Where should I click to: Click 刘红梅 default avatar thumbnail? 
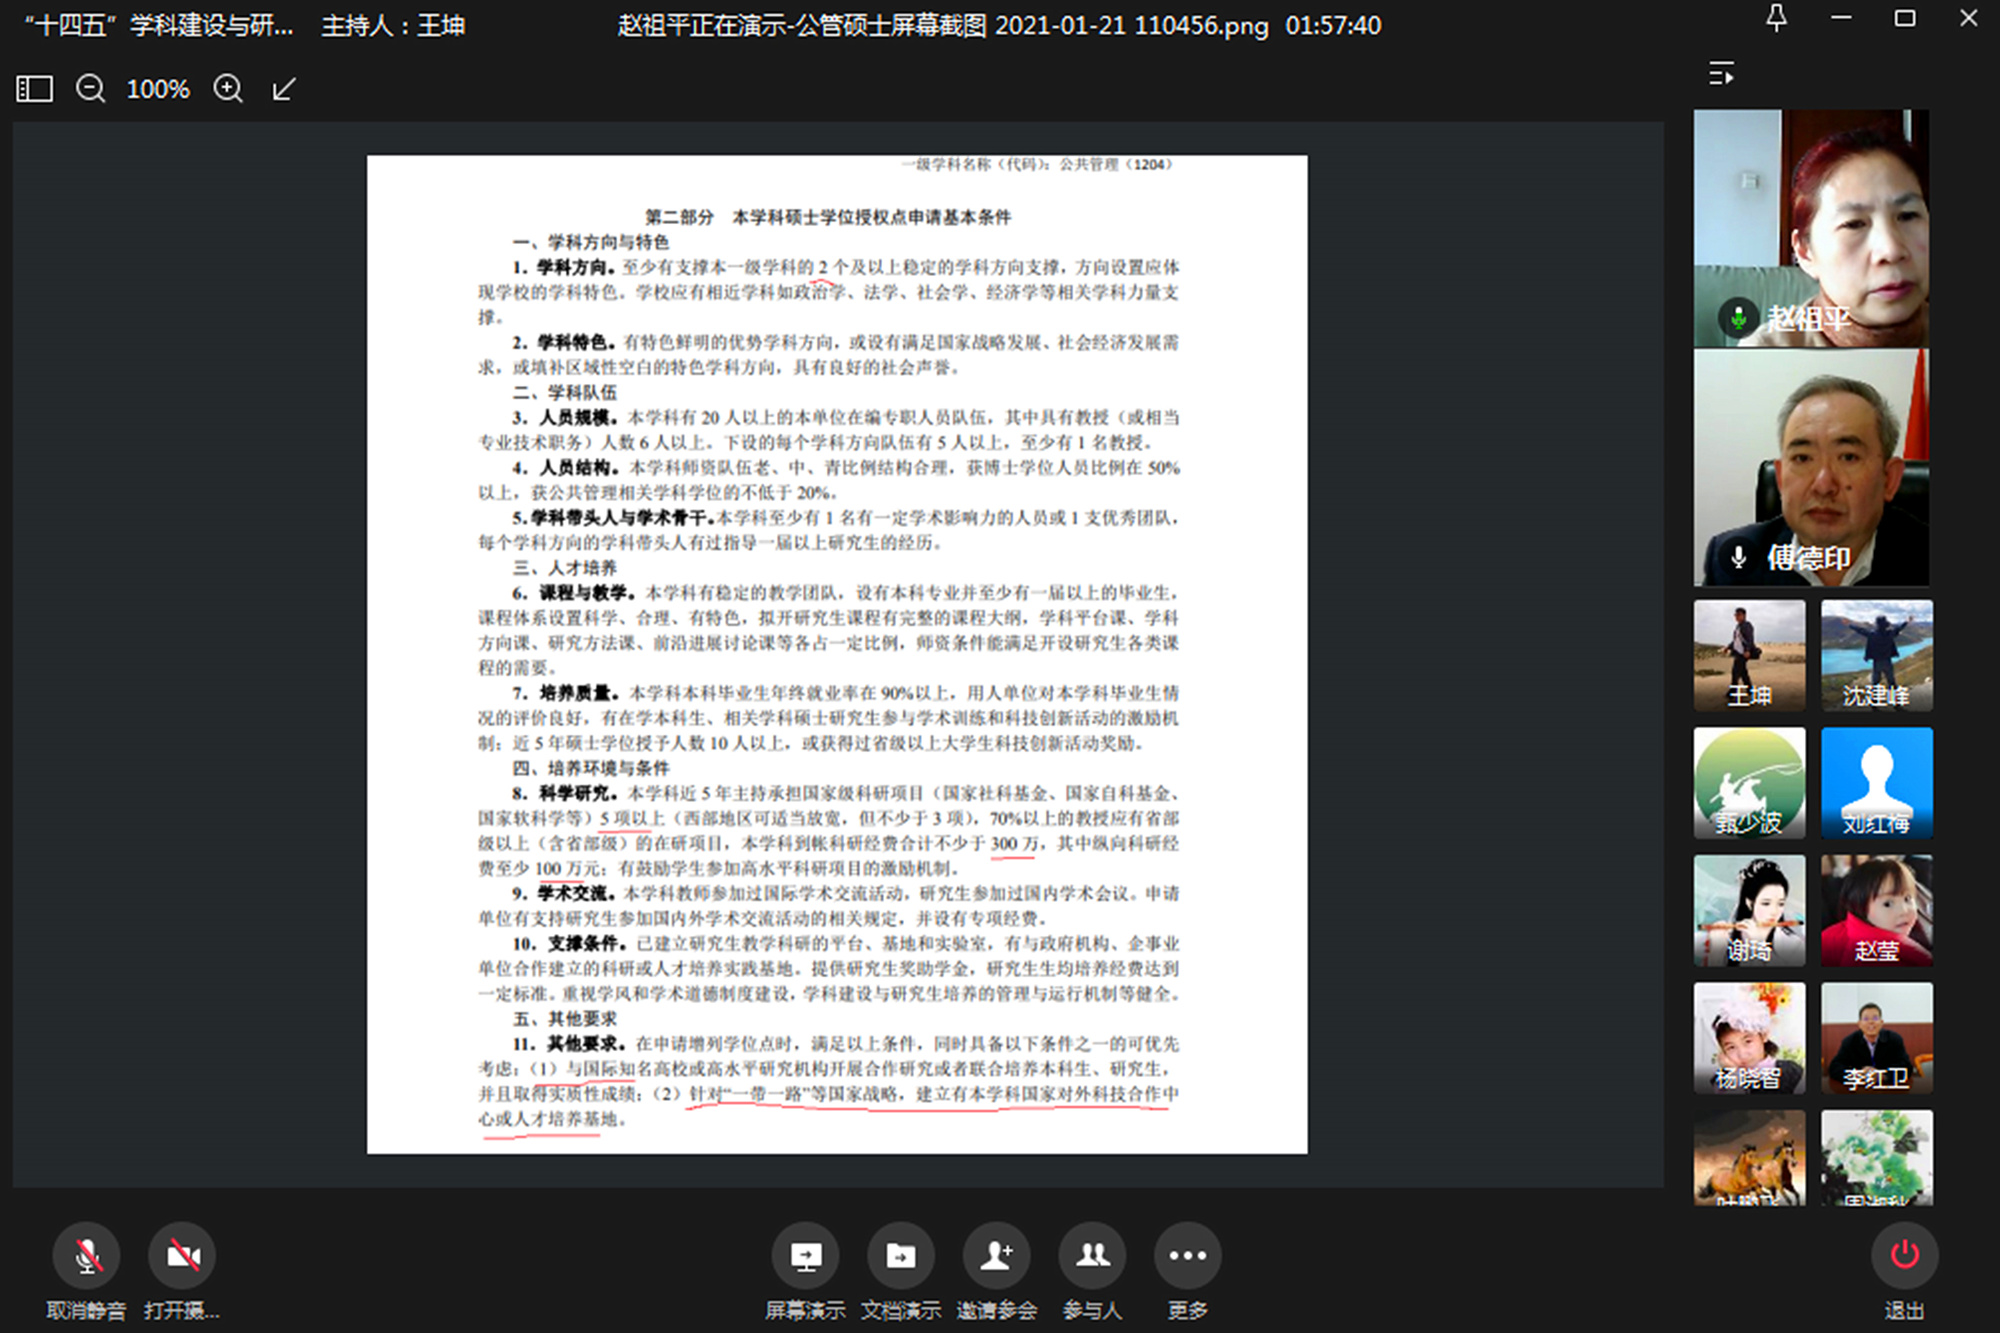[x=1876, y=782]
